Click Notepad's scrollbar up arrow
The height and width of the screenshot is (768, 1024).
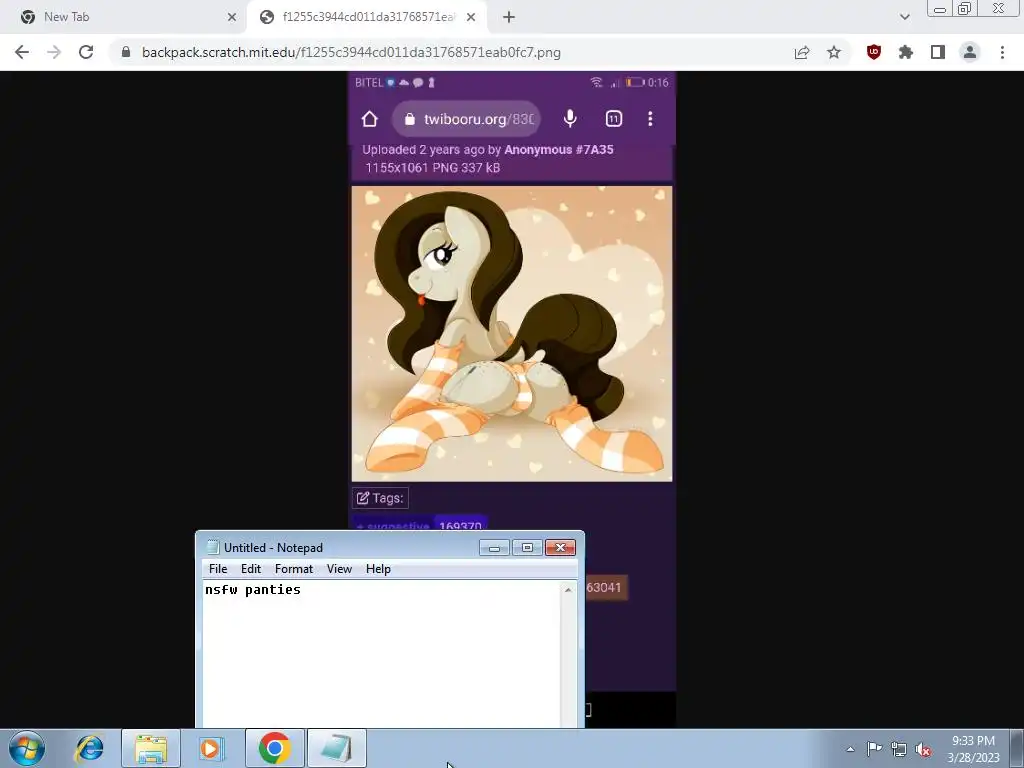tap(568, 590)
